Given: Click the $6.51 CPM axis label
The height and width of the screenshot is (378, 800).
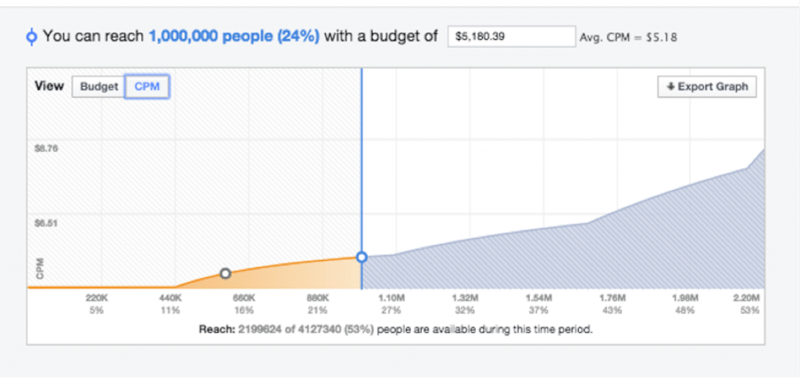Looking at the screenshot, I should (x=46, y=223).
